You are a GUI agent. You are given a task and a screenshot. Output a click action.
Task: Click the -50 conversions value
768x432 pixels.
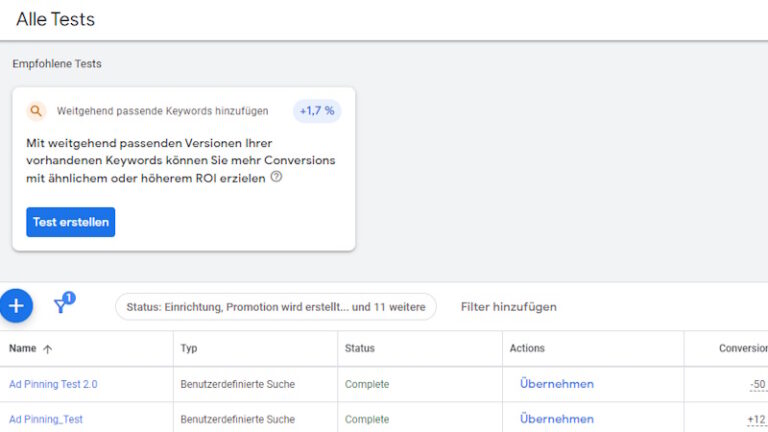757,385
